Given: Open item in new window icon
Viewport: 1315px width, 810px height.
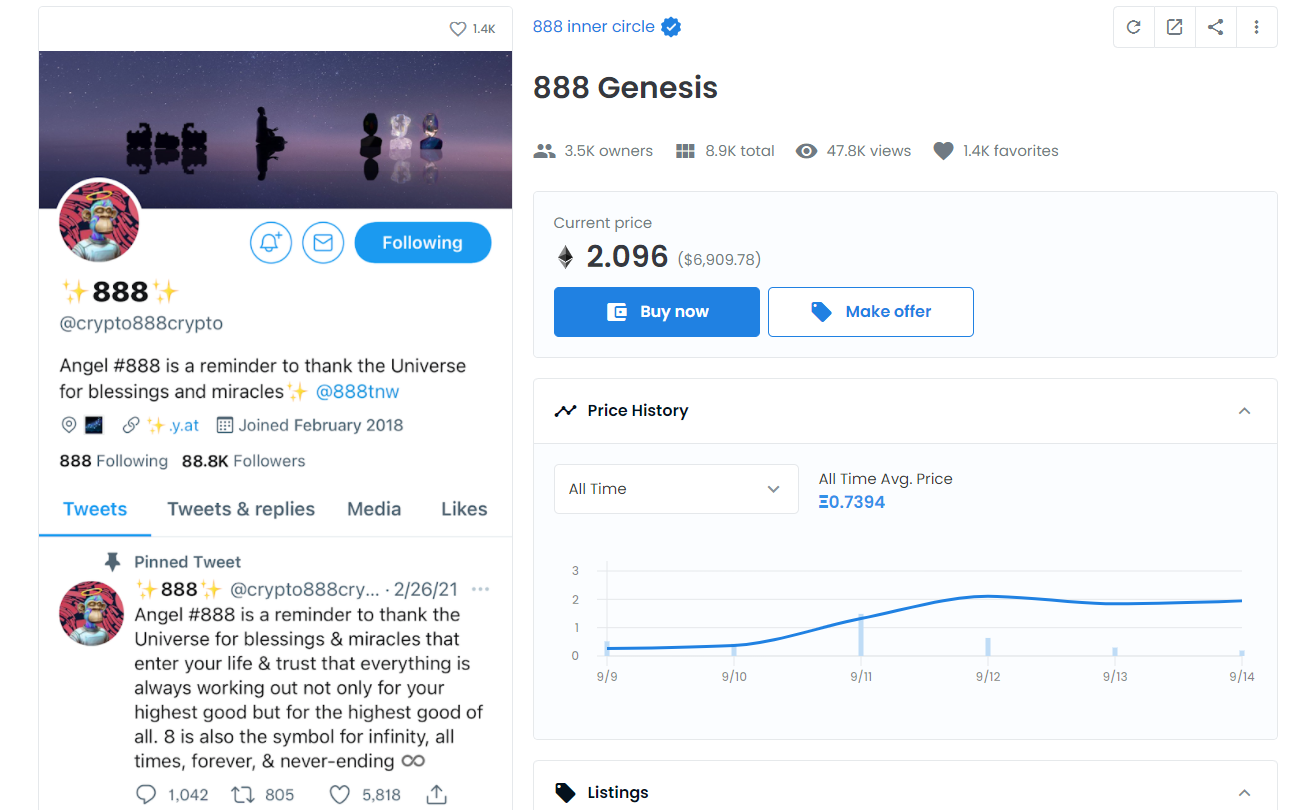Looking at the screenshot, I should (1175, 27).
